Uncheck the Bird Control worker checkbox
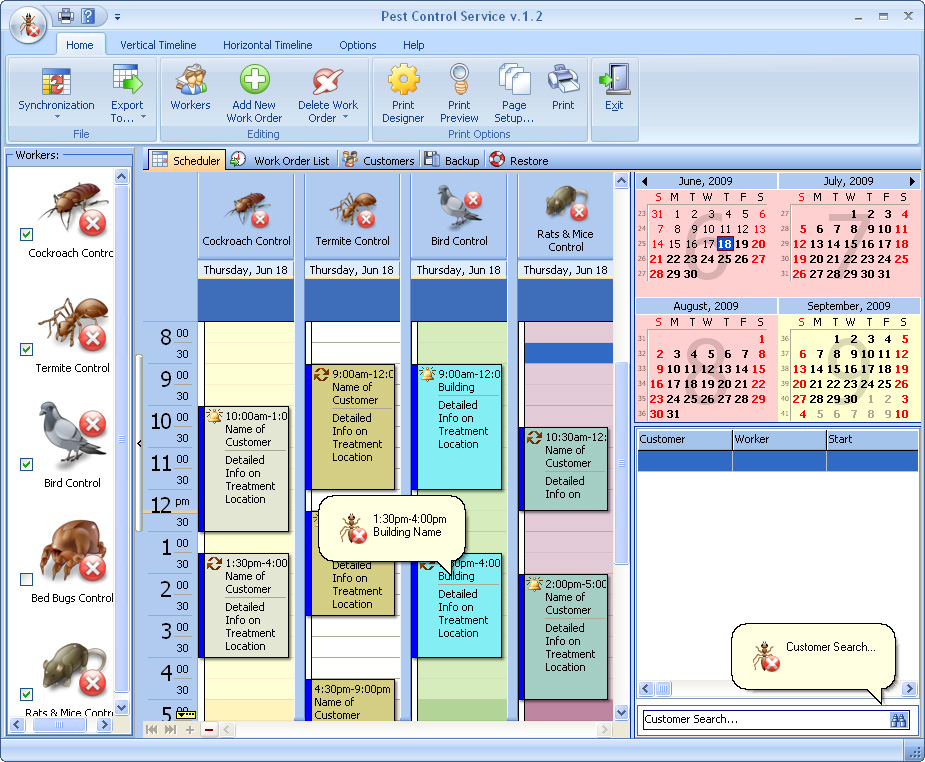The height and width of the screenshot is (762, 925). point(27,465)
